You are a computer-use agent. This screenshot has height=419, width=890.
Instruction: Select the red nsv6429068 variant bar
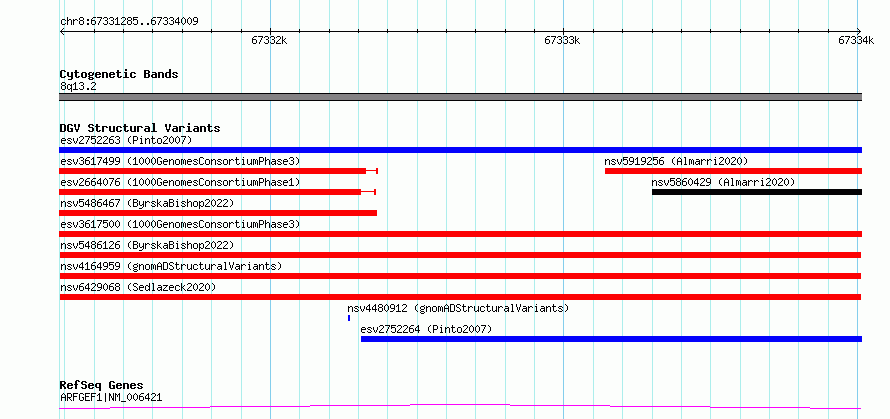point(460,297)
